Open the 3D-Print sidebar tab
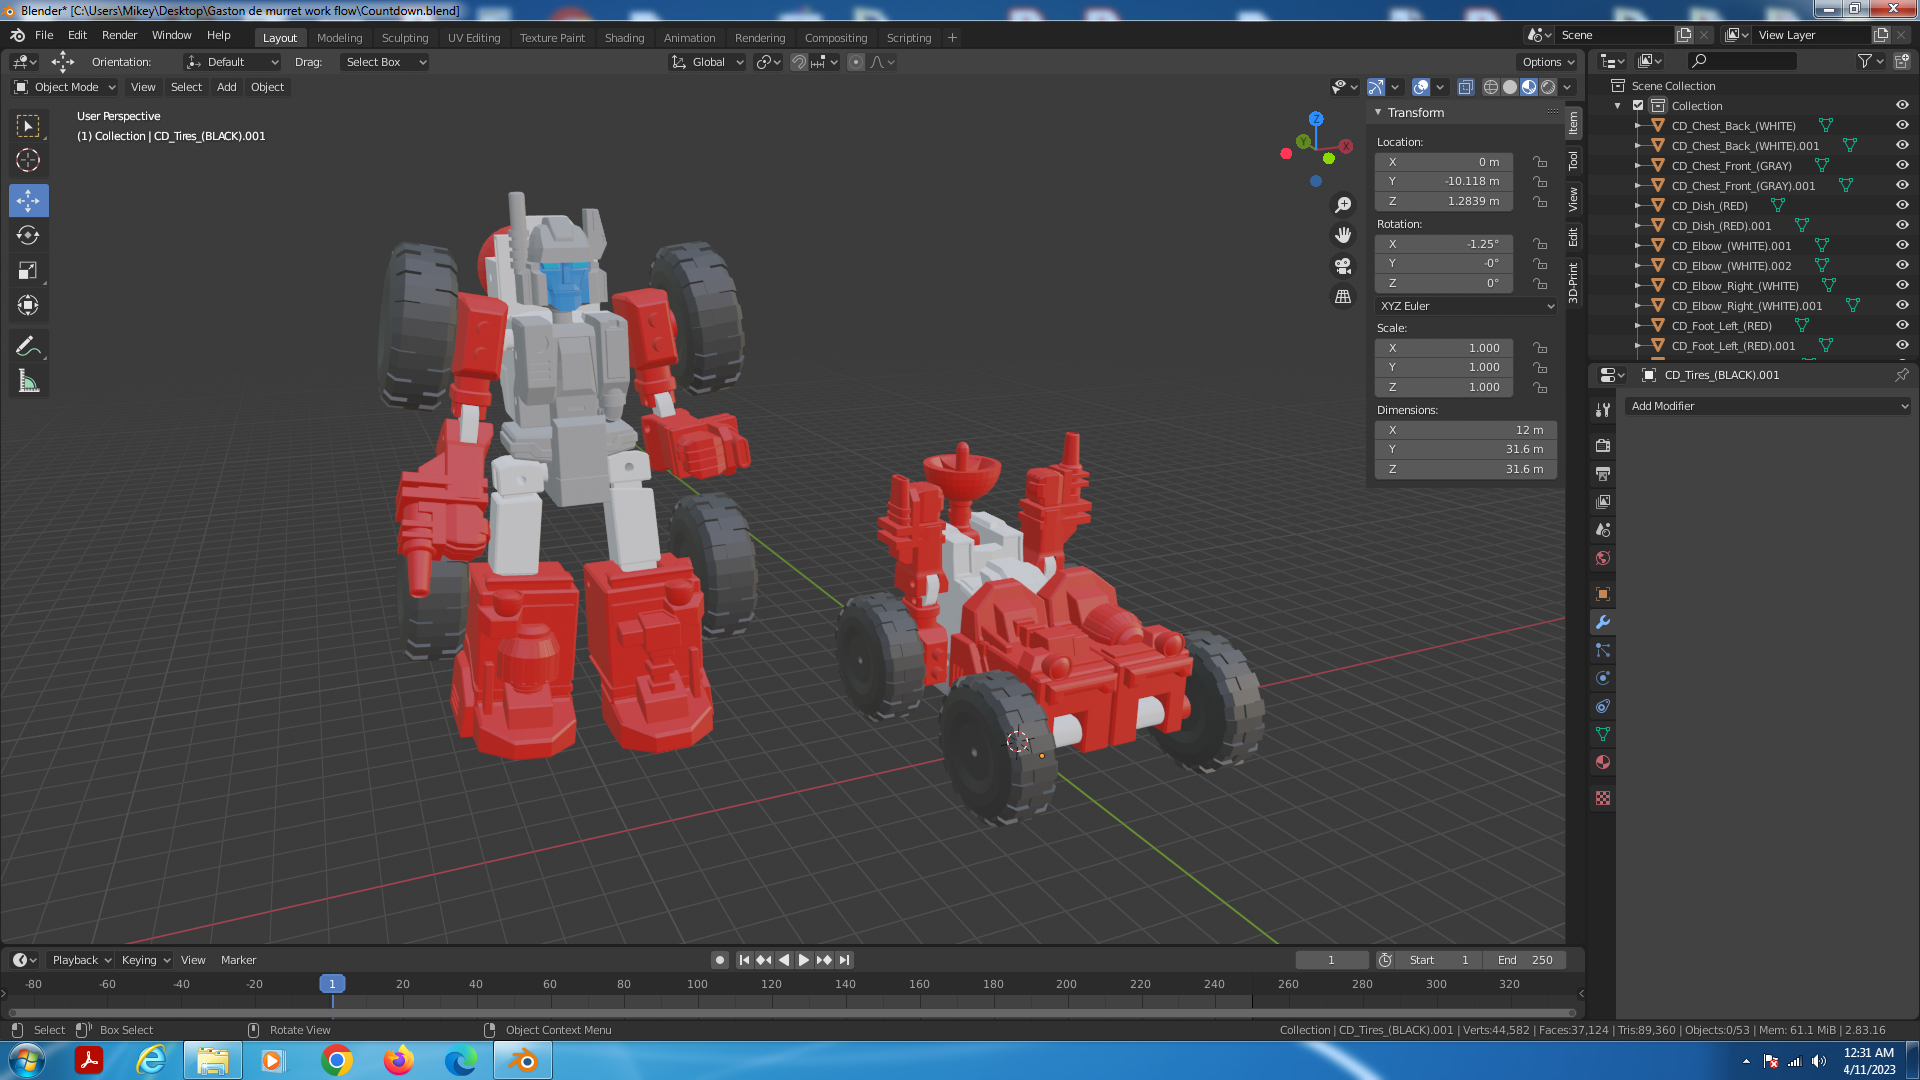1920x1080 pixels. coord(1573,282)
